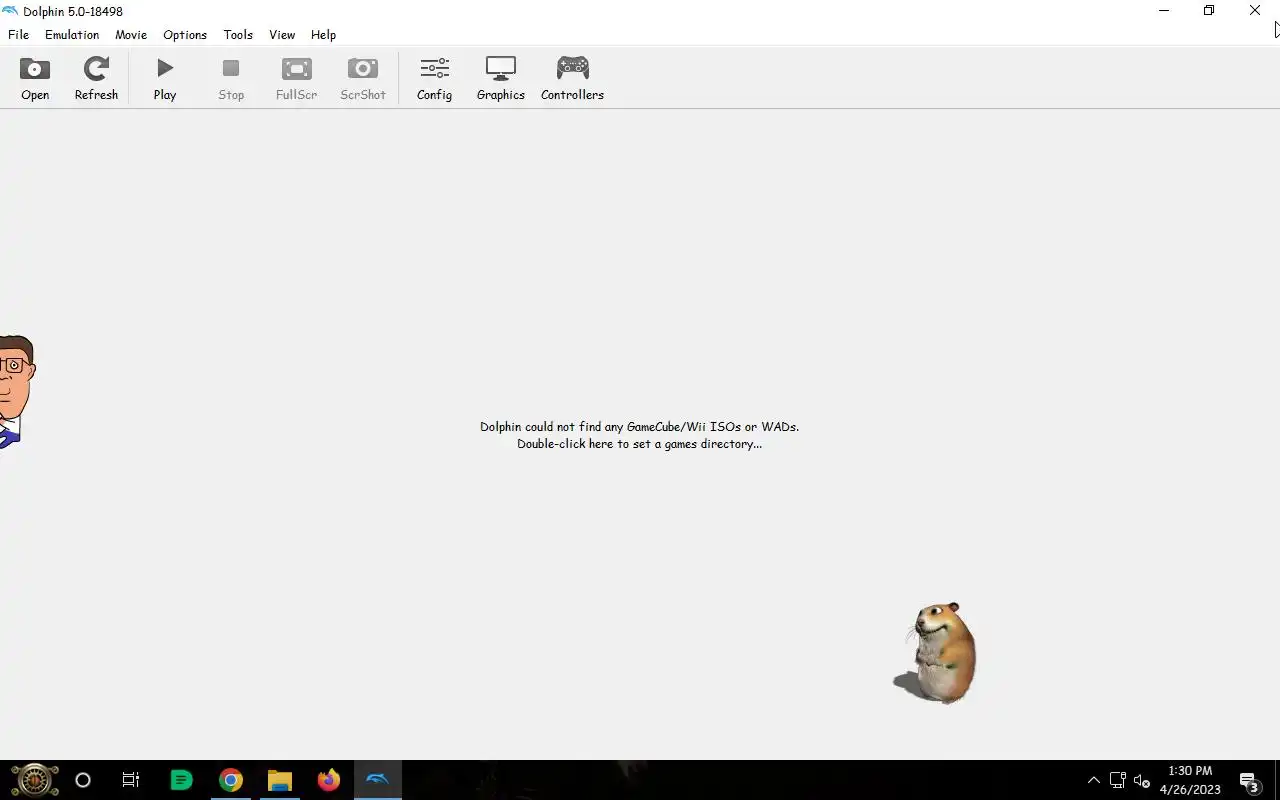Open the Graphics settings
This screenshot has height=800, width=1280.
pyautogui.click(x=500, y=79)
